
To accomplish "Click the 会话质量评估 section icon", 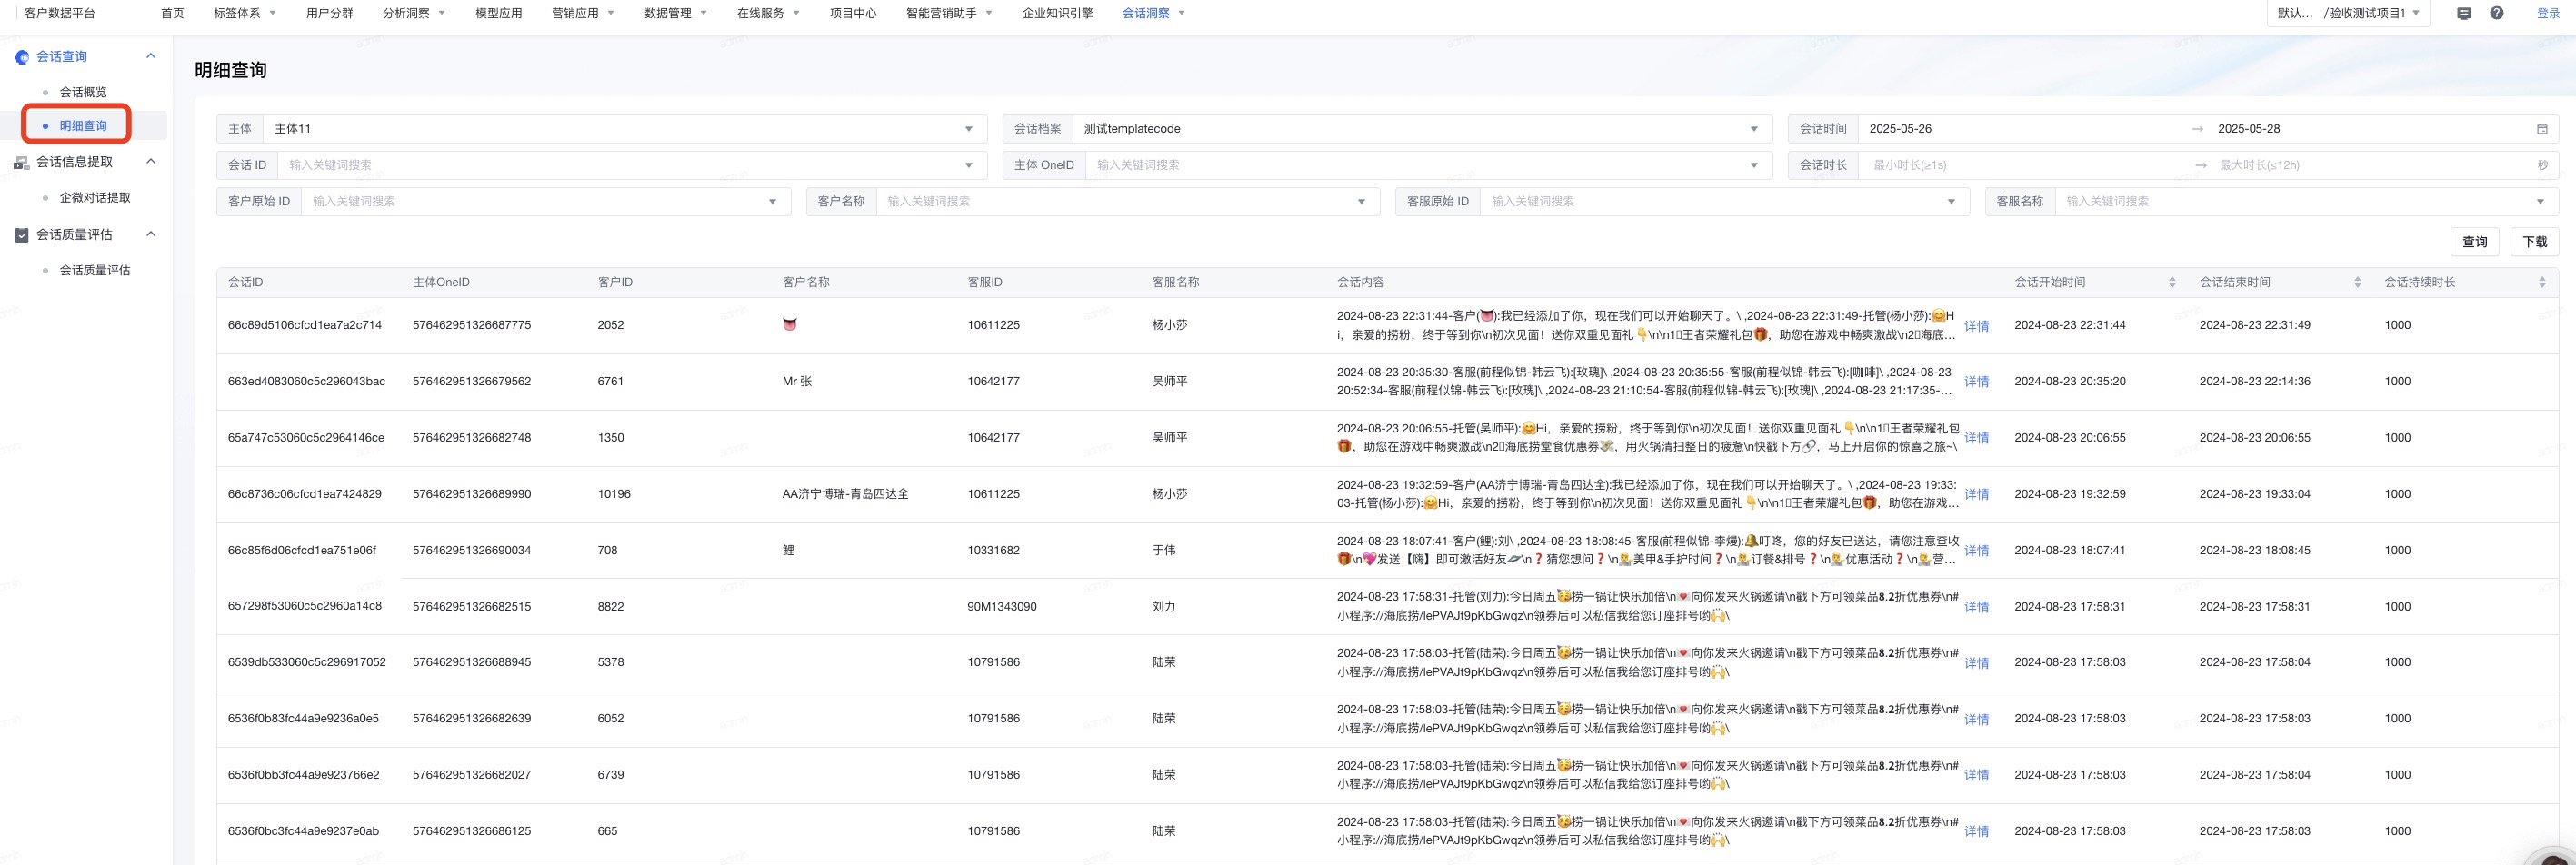I will tap(22, 235).
